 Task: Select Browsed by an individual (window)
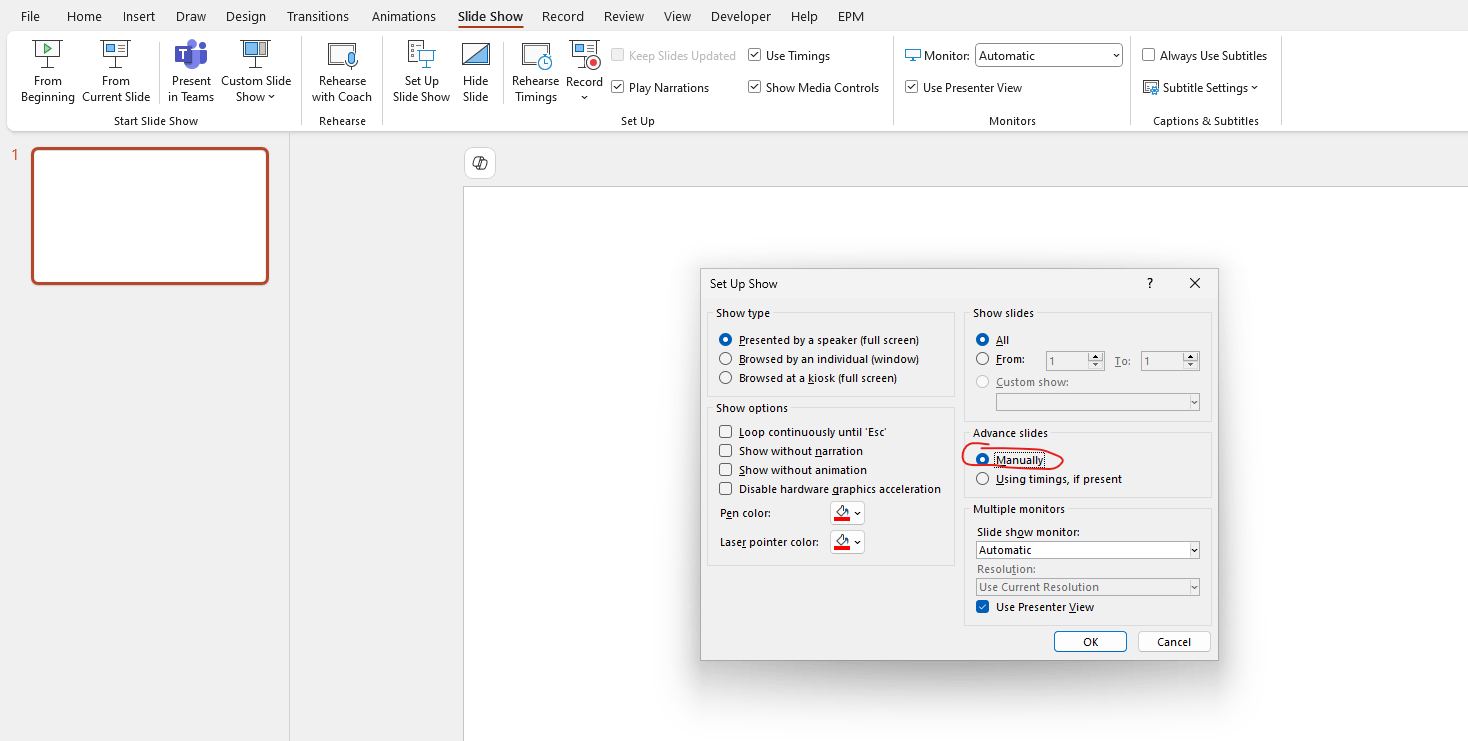coord(726,359)
